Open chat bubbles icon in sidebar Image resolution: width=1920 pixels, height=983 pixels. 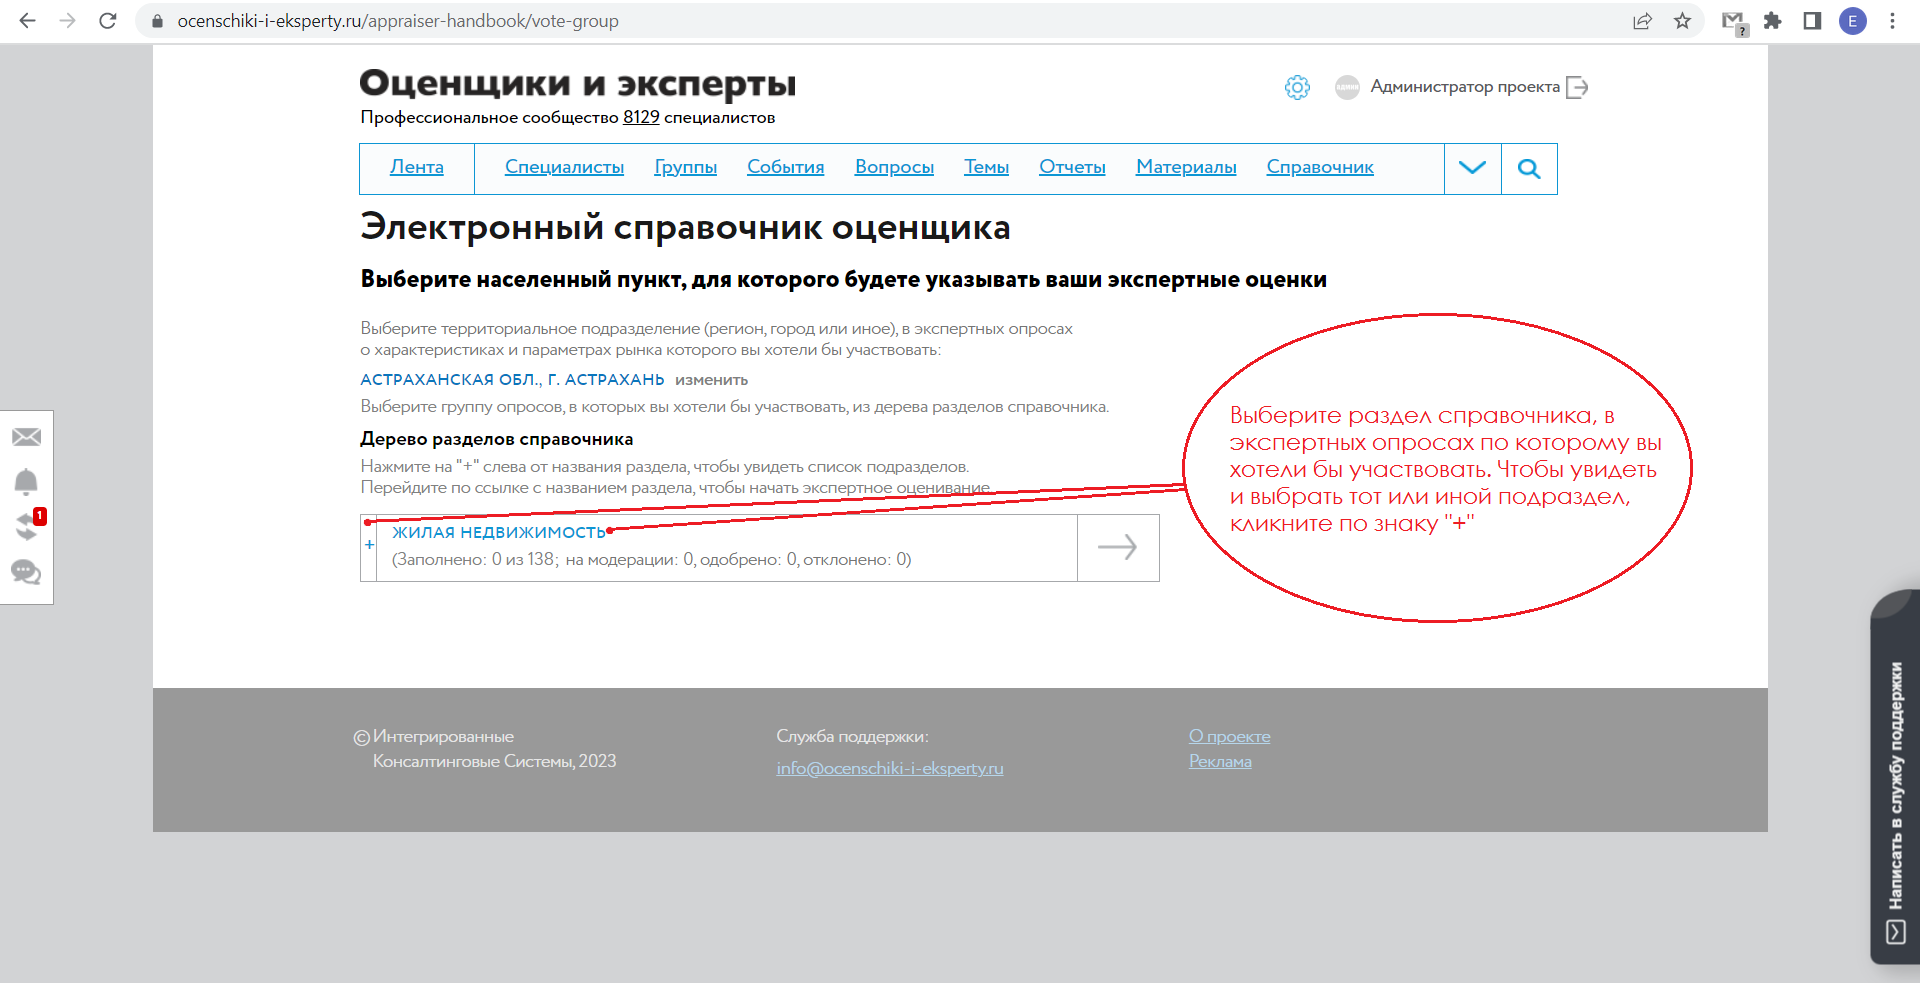(x=26, y=572)
